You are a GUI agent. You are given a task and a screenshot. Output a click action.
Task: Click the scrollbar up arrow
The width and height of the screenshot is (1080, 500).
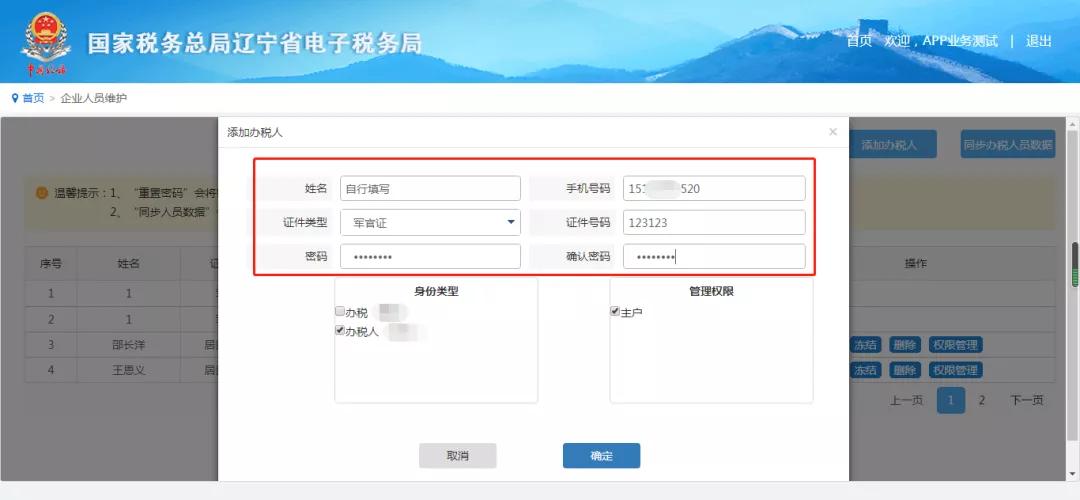[x=1074, y=124]
